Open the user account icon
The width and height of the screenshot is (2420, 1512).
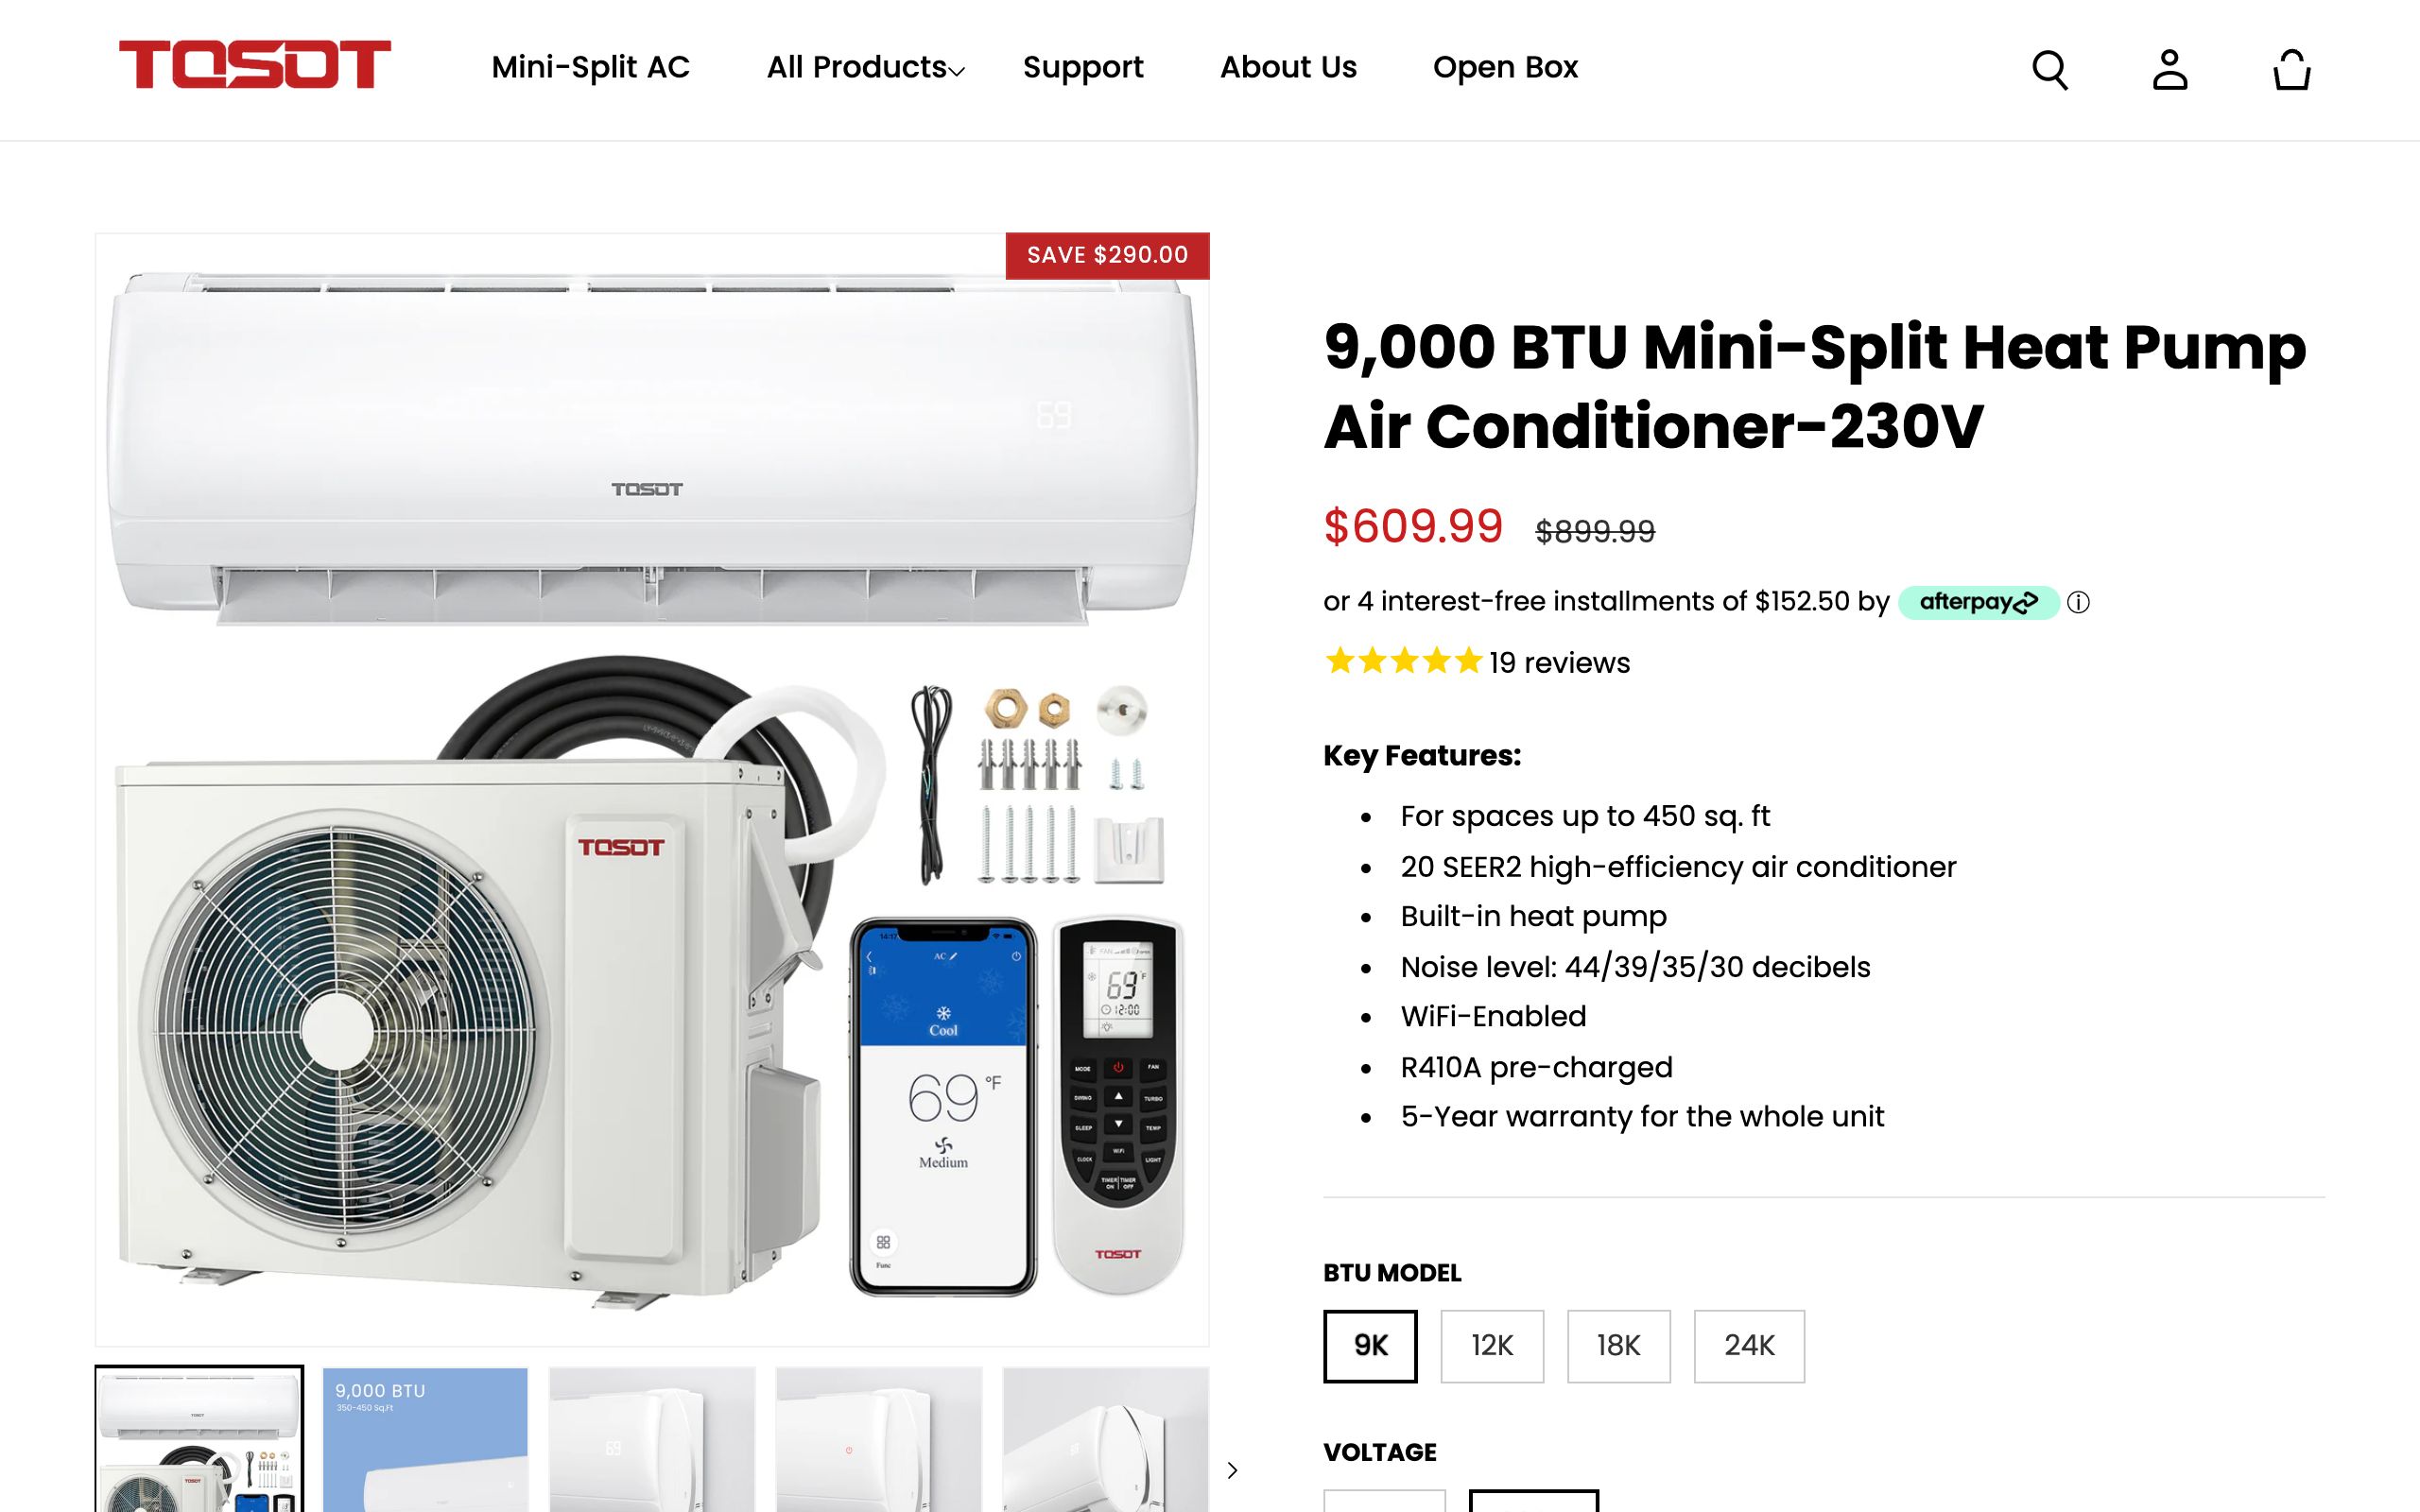[2170, 70]
